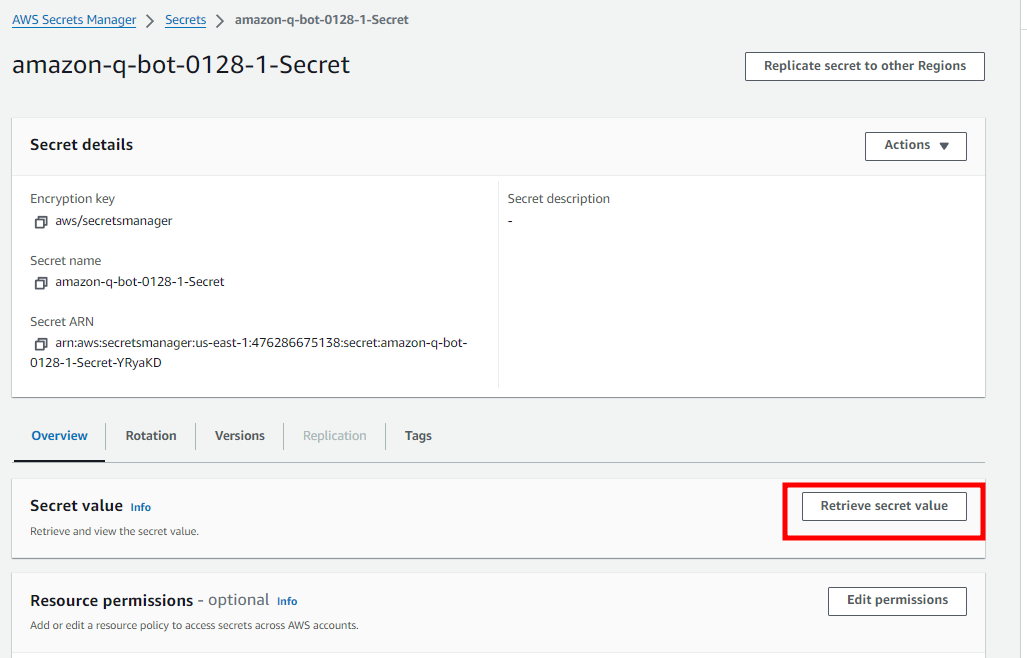This screenshot has height=658, width=1027.
Task: Open the Secrets breadcrumb link
Action: point(185,20)
